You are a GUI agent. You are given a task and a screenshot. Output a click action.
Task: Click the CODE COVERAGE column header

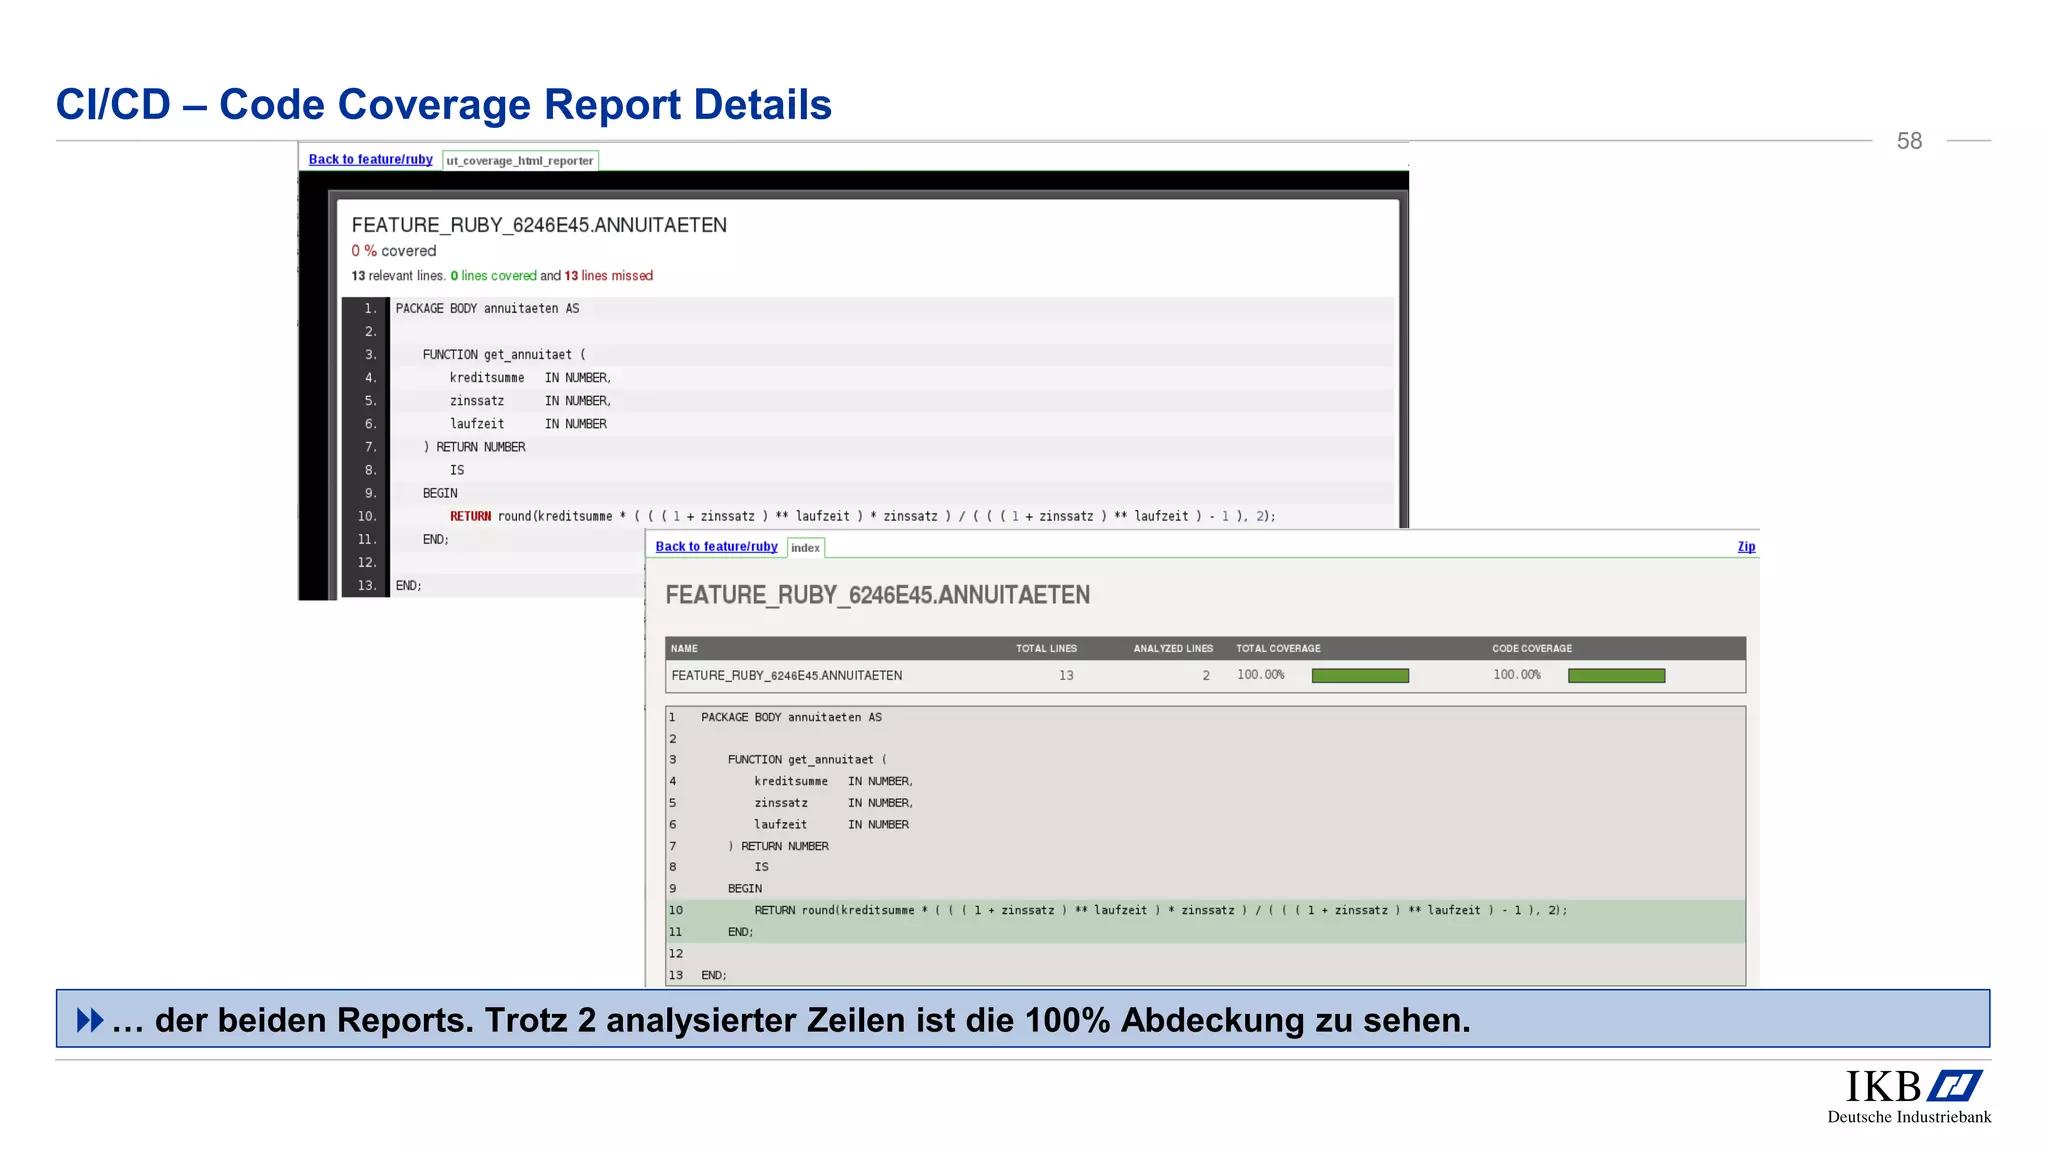1532,648
